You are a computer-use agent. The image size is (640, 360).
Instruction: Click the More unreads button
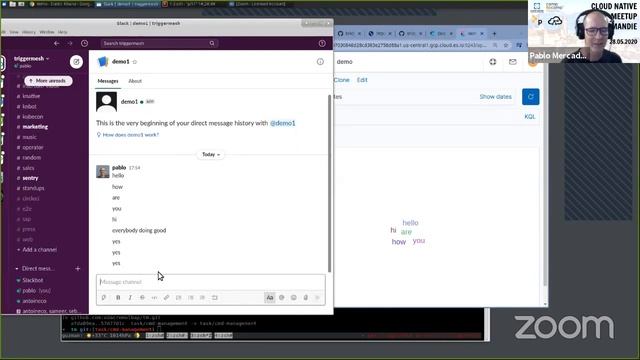click(48, 81)
